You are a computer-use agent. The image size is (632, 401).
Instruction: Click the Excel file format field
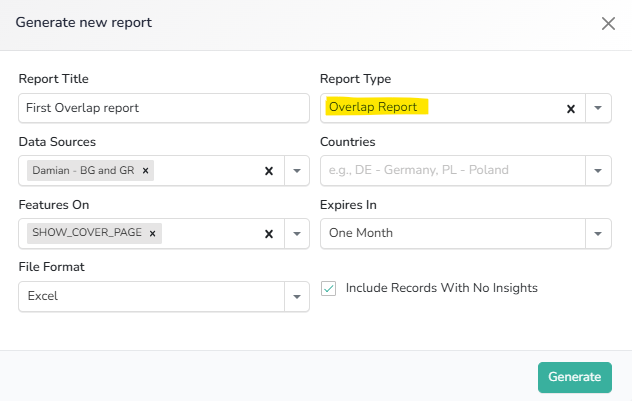pyautogui.click(x=150, y=296)
